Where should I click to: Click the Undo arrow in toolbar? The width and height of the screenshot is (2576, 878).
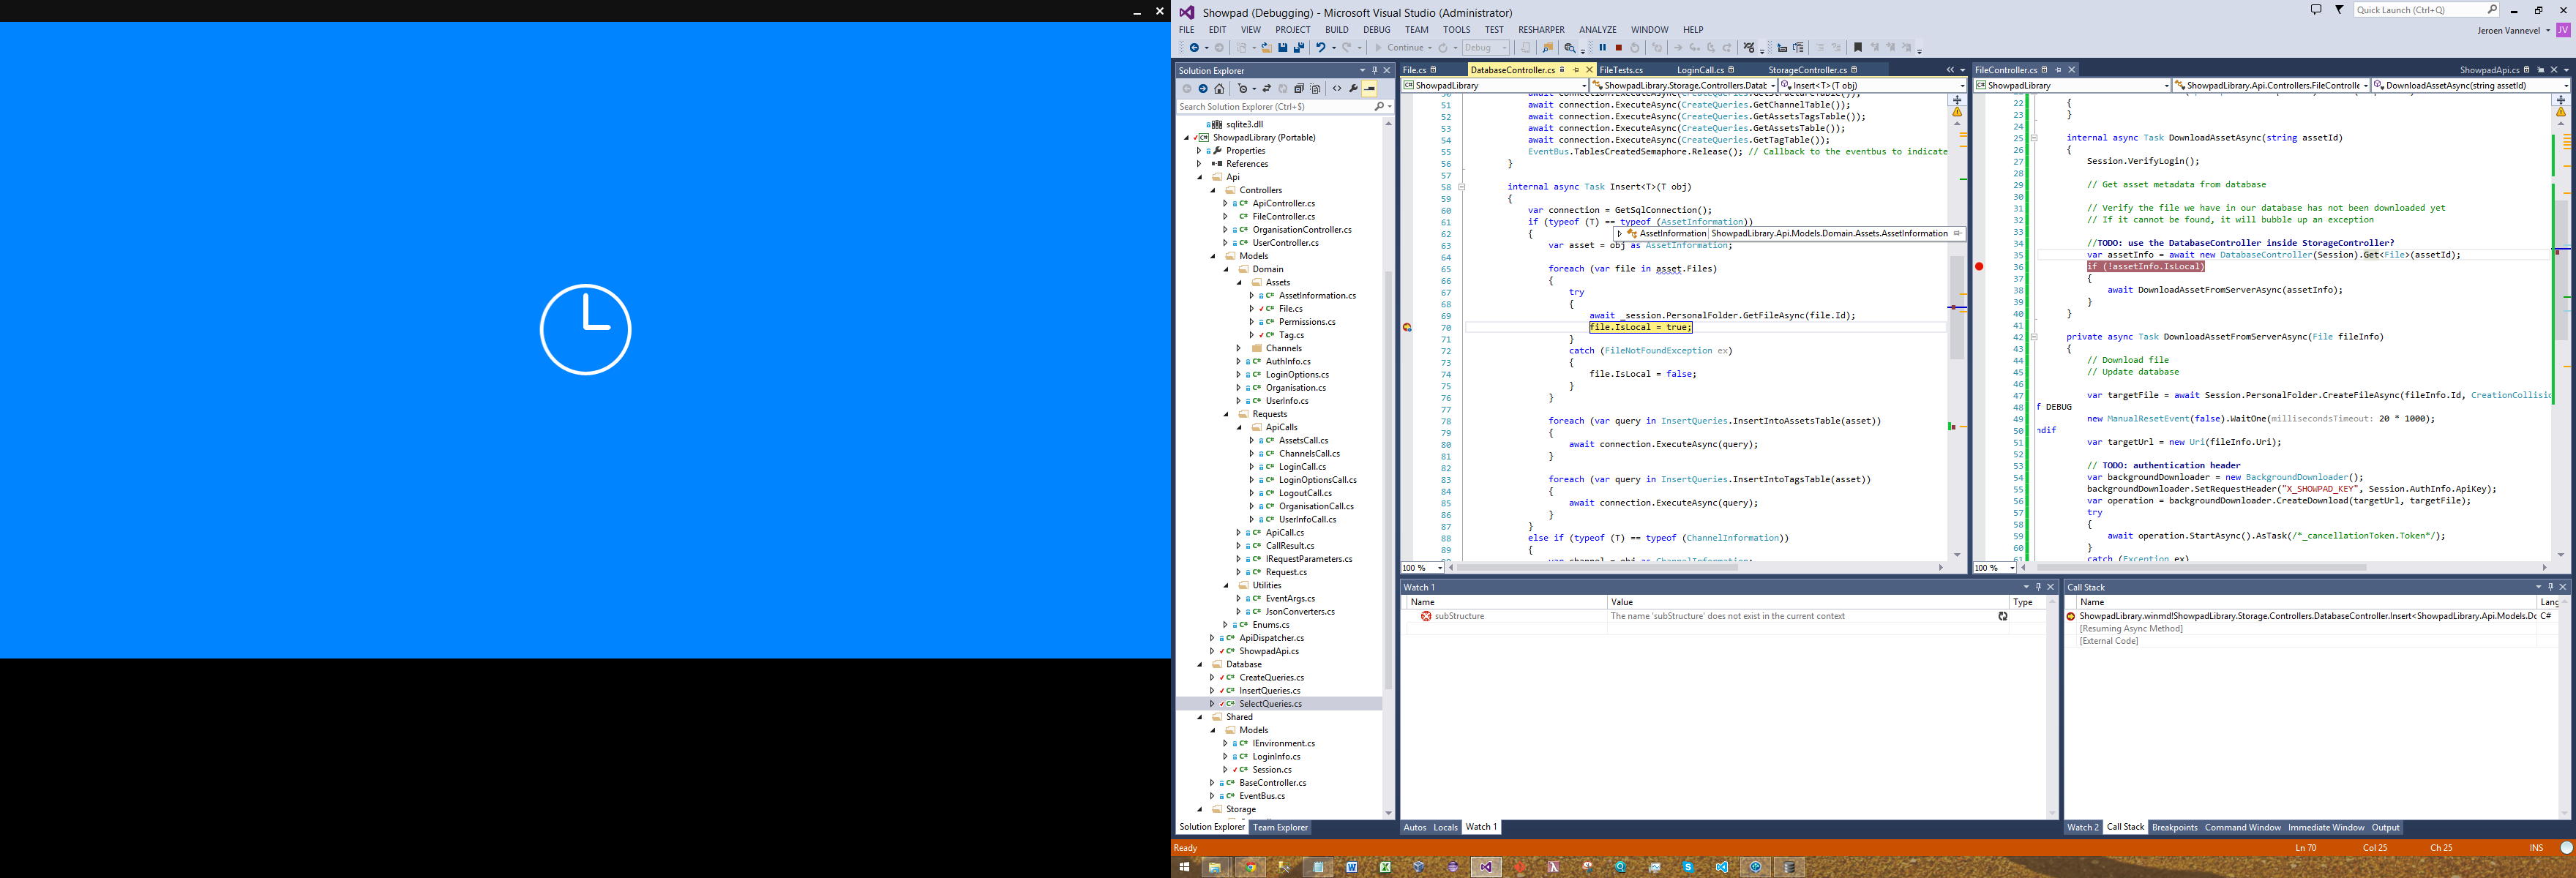1321,48
